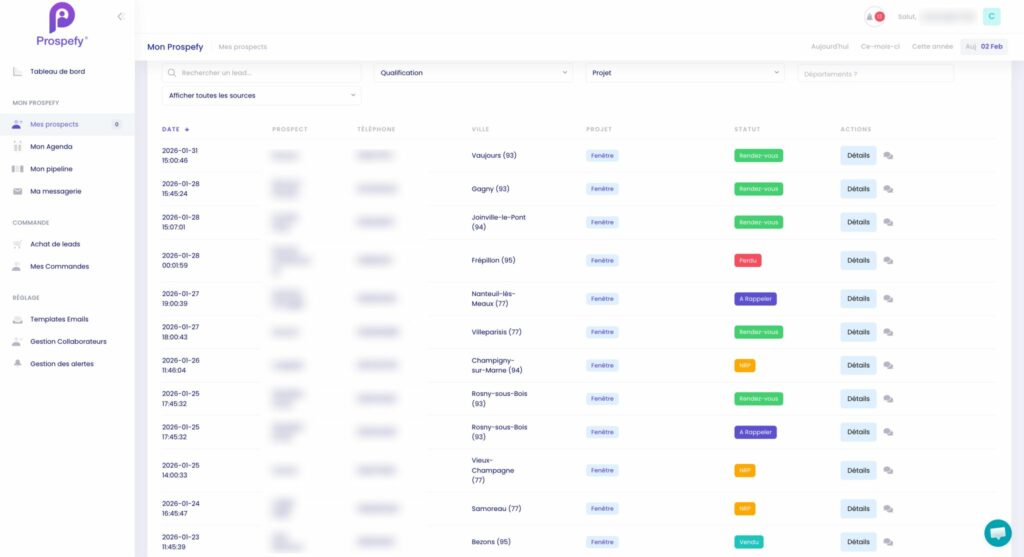Viewport: 1024px width, 557px height.
Task: Go to Mon Agenda in sidebar
Action: tap(51, 147)
